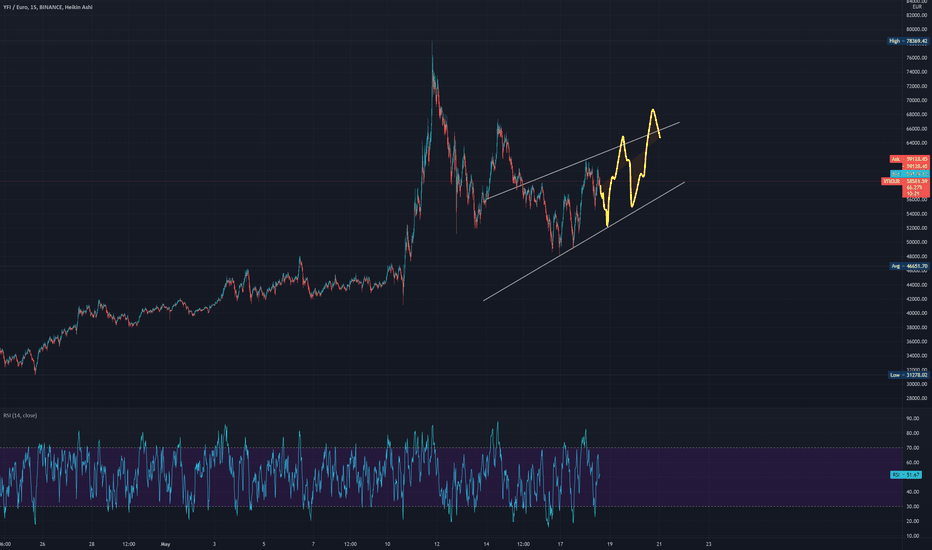Click the 19 date on the time axis
Image resolution: width=932 pixels, height=550 pixels.
point(609,543)
